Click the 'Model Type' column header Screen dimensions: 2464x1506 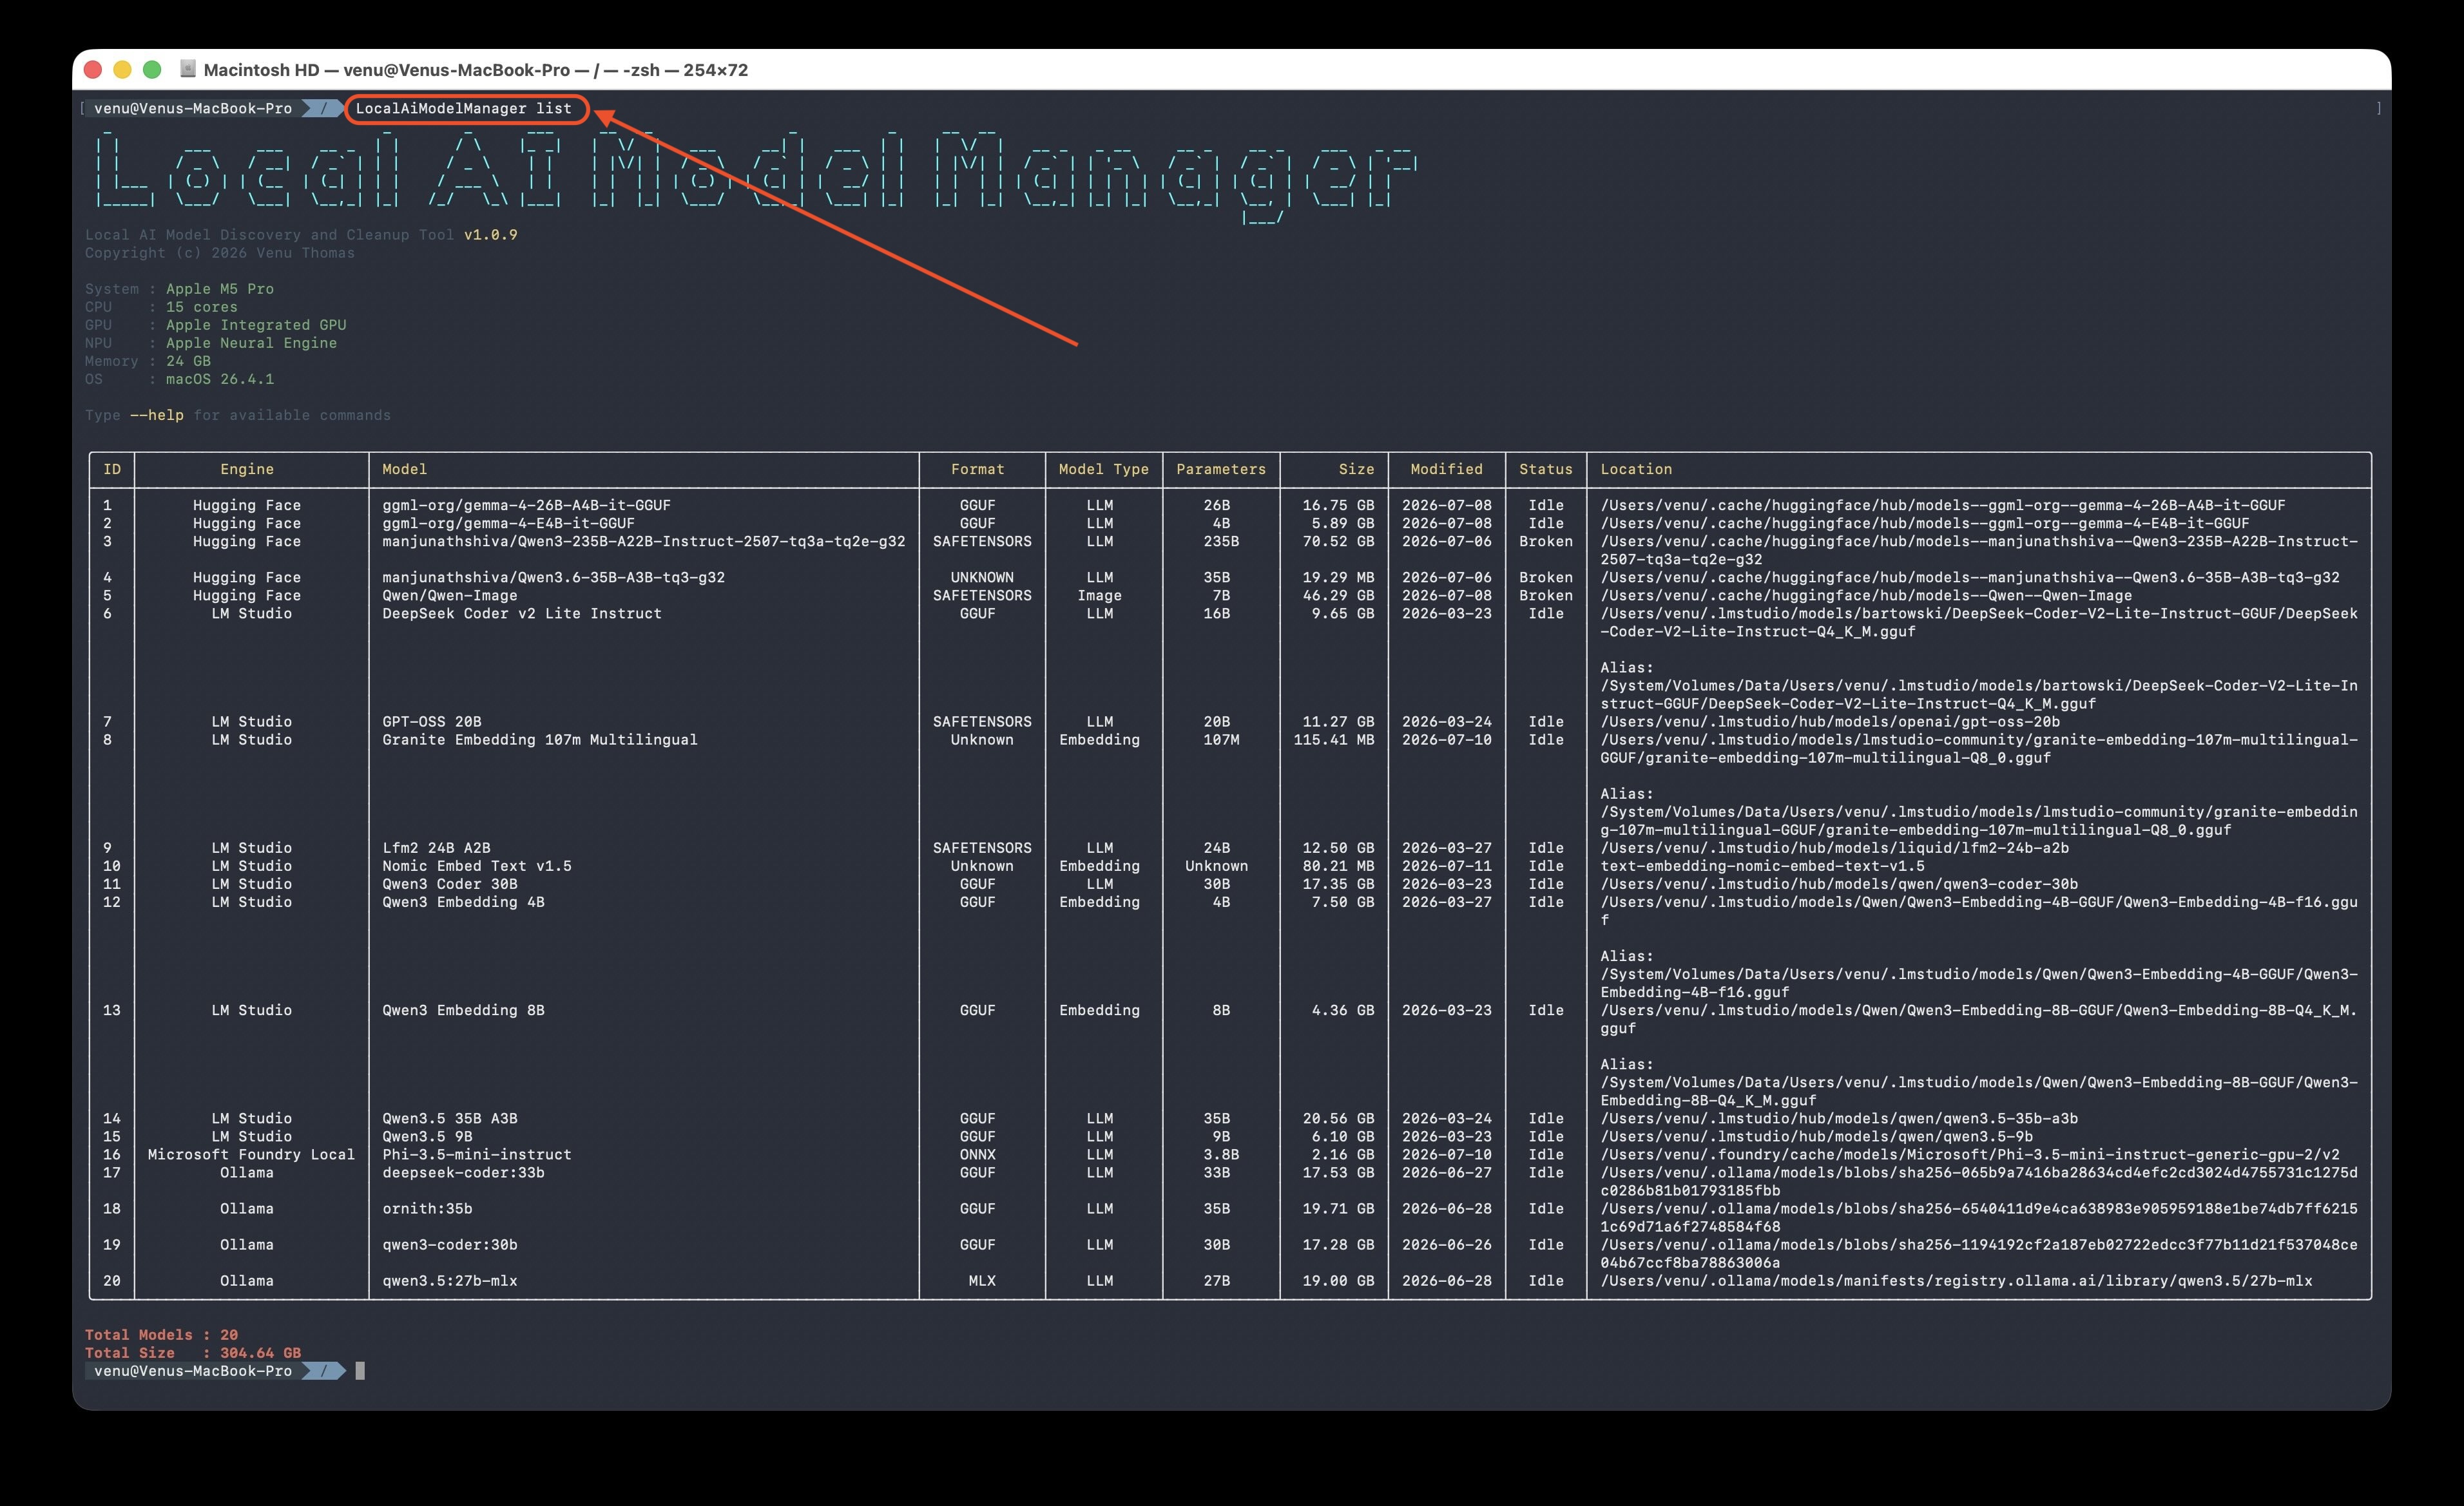coord(1104,469)
